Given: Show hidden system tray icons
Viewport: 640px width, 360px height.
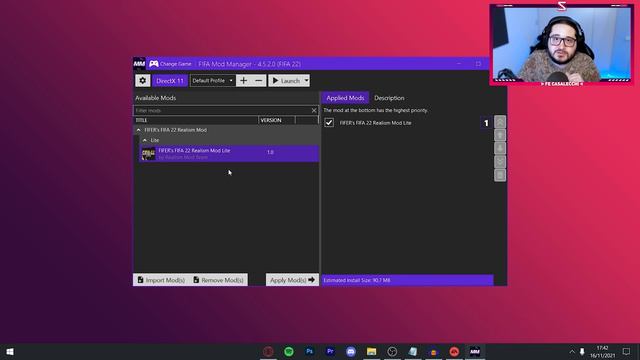Looking at the screenshot, I should pos(572,351).
